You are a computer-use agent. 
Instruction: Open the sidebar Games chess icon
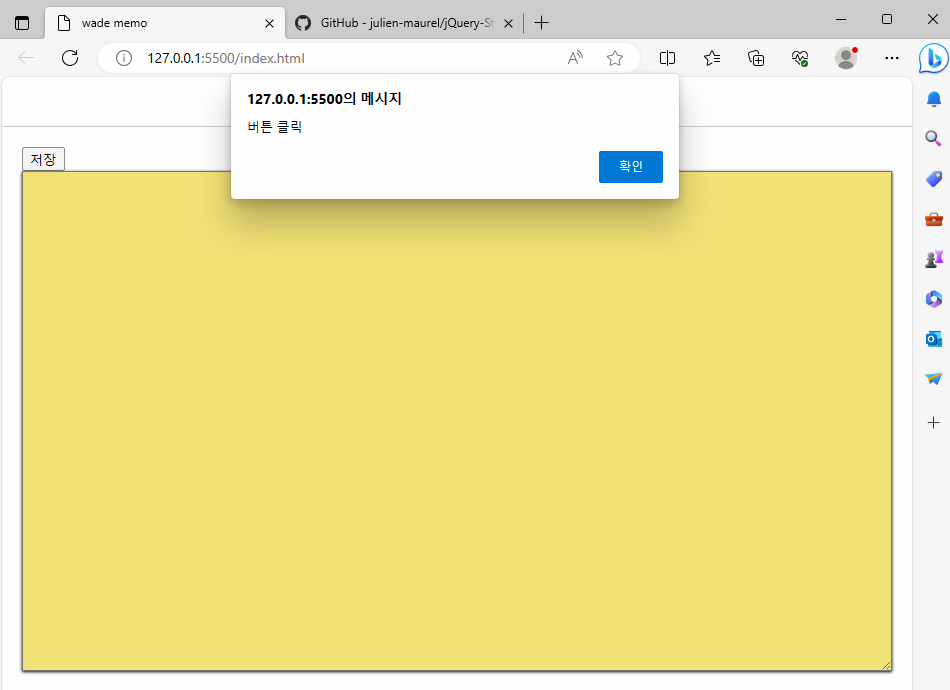coord(934,259)
